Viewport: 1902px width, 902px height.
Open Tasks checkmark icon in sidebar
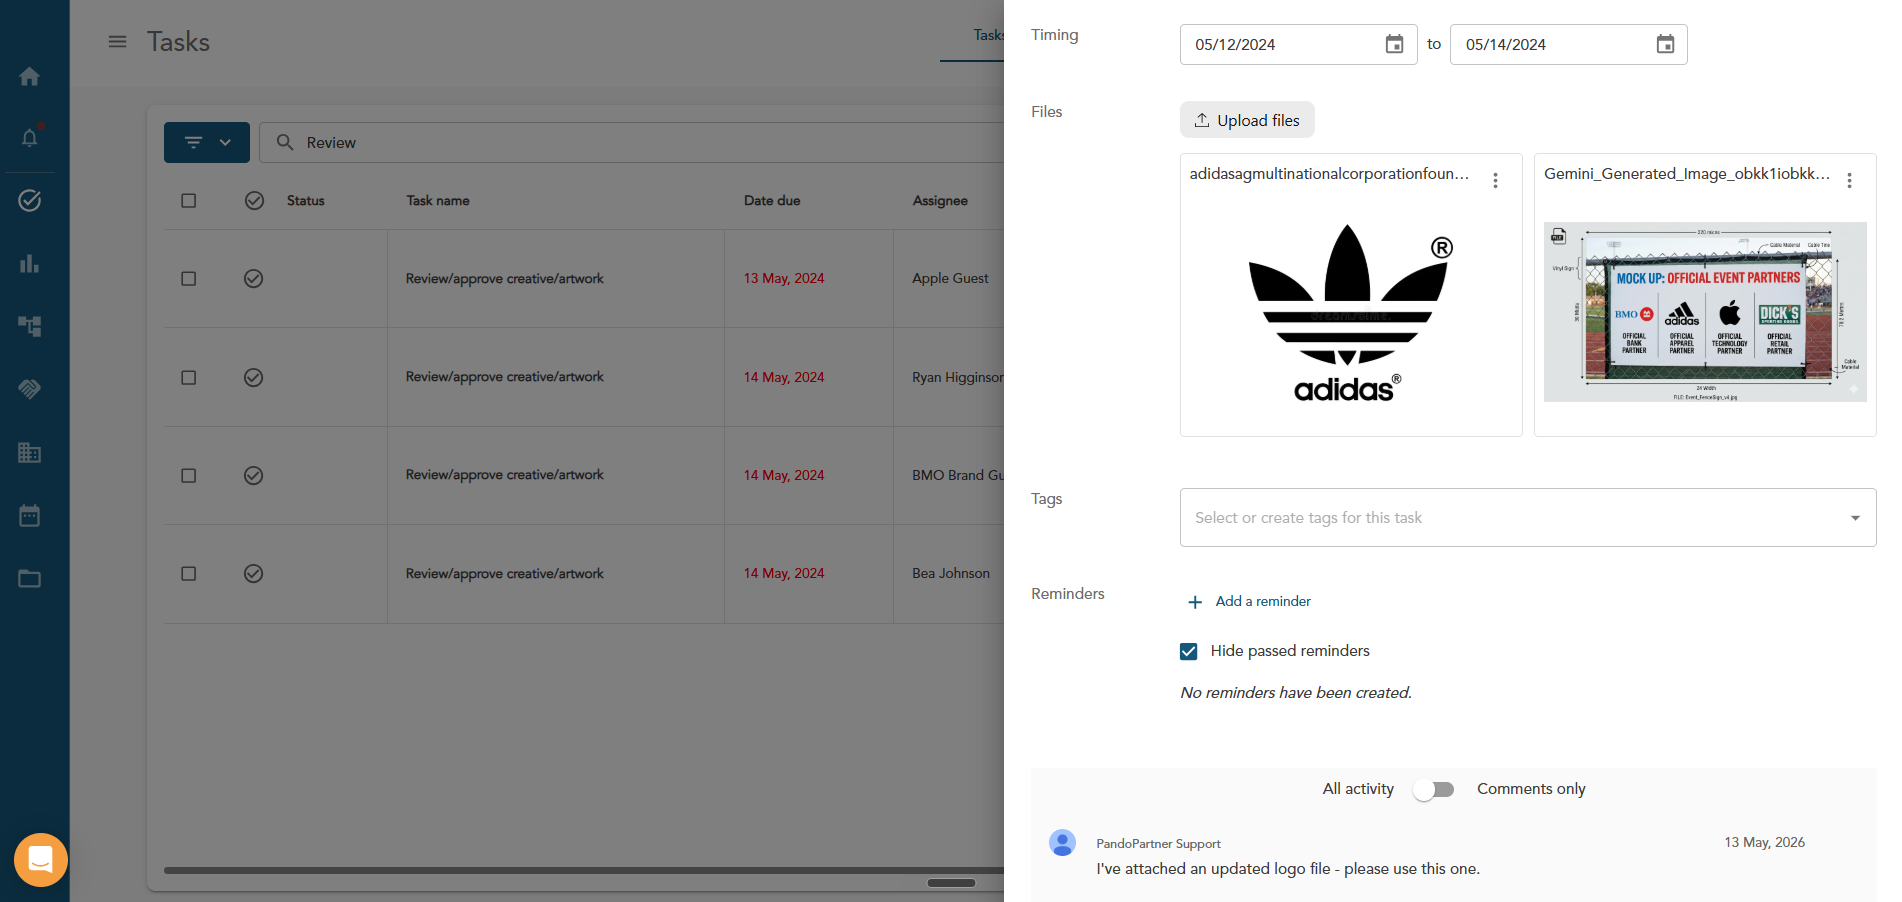click(30, 200)
